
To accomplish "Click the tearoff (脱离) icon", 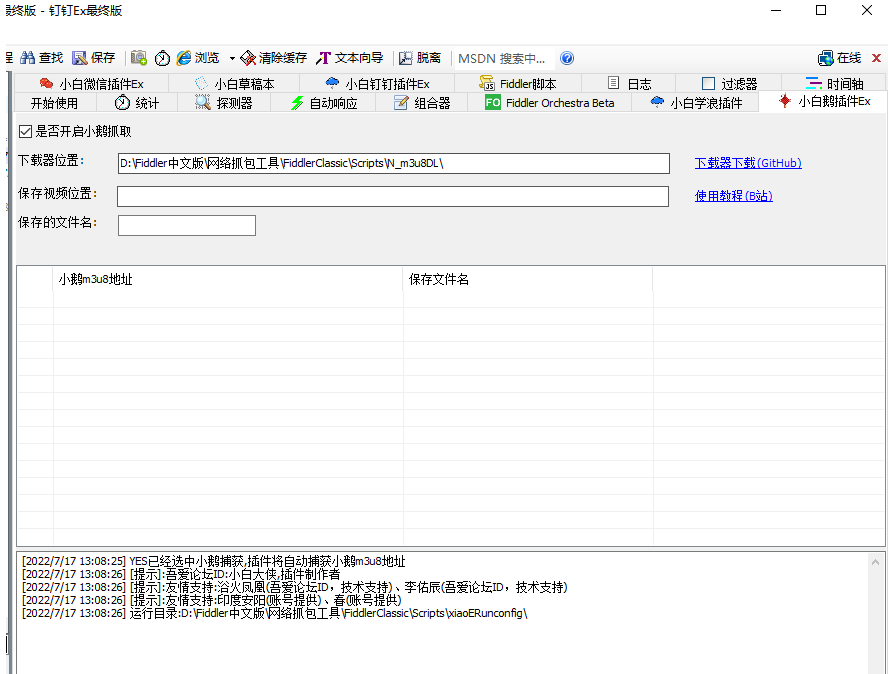I will (x=405, y=58).
